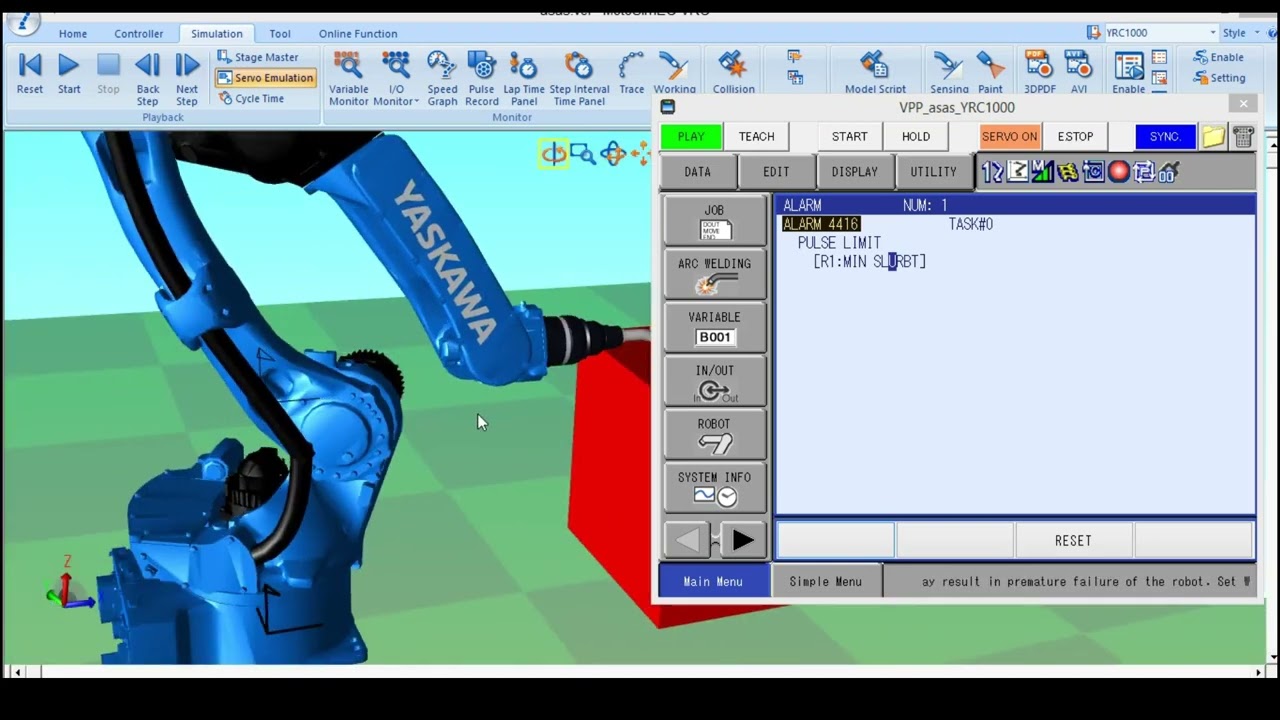1280x720 pixels.
Task: Click RESET to clear the alarm
Action: (x=1074, y=541)
